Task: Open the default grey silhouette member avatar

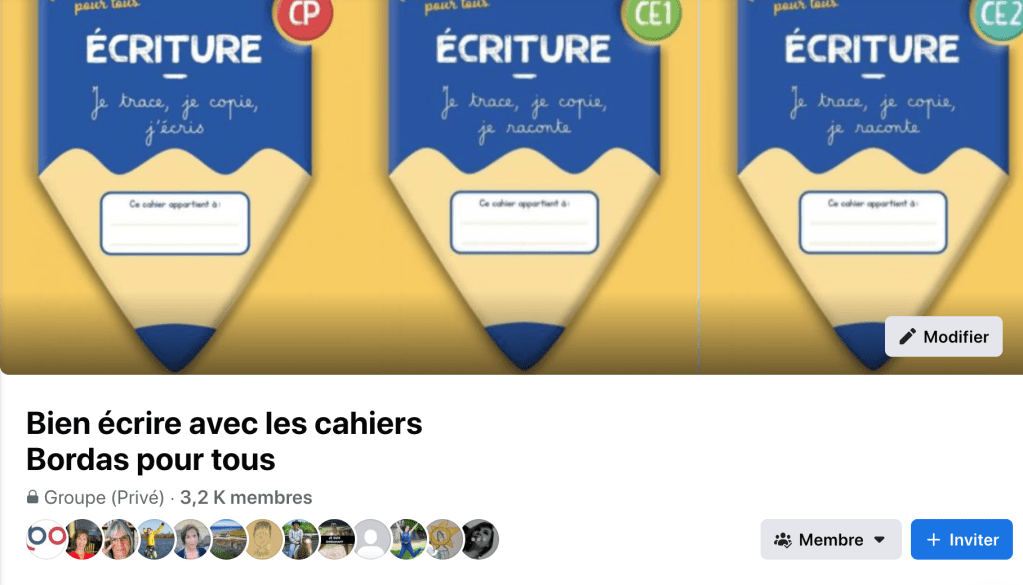Action: pyautogui.click(x=371, y=539)
